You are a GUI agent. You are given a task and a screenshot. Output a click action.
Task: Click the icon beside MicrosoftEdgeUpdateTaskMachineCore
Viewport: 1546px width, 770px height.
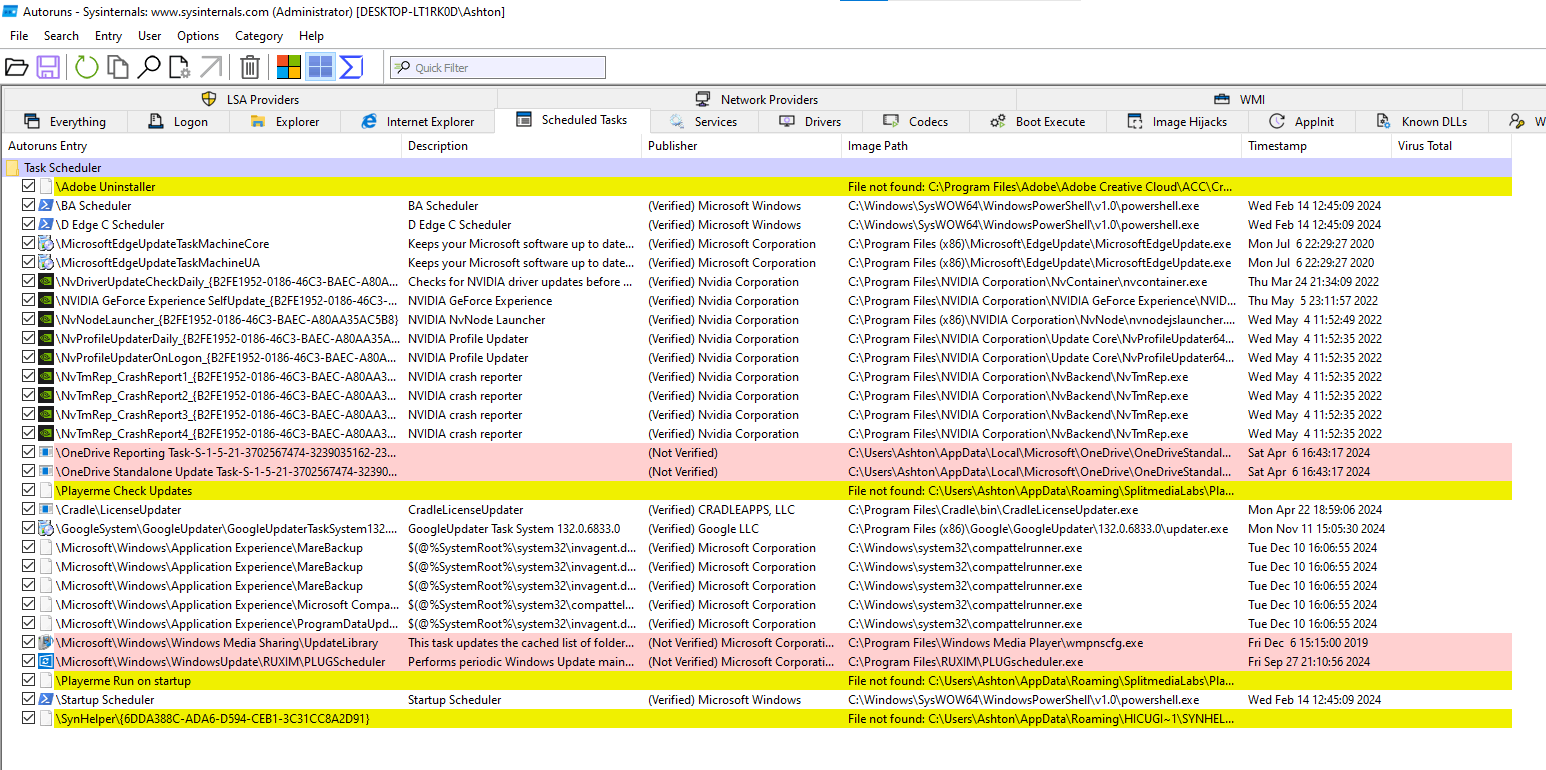coord(46,244)
